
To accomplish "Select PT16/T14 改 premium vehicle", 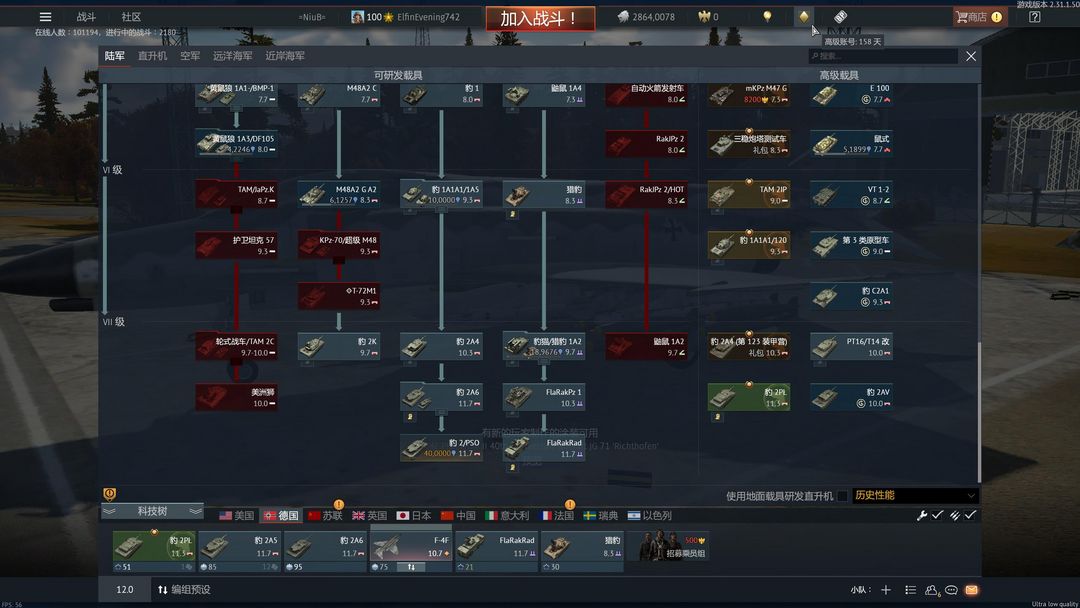I will [851, 346].
